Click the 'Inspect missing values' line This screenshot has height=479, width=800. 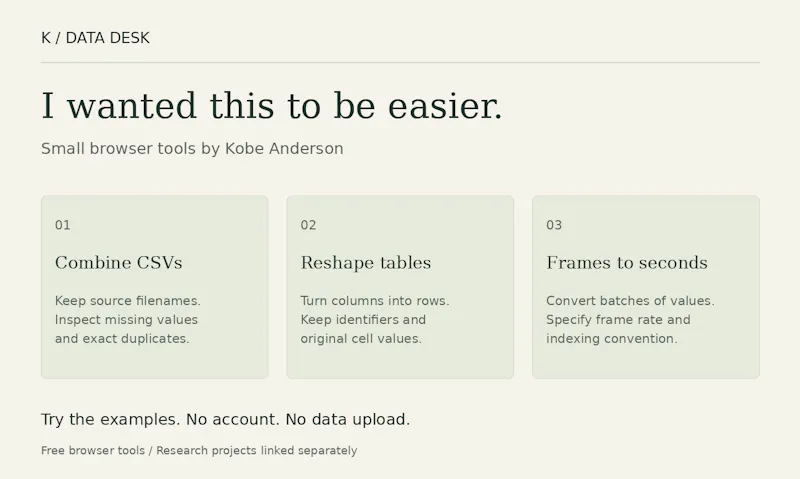pyautogui.click(x=127, y=320)
